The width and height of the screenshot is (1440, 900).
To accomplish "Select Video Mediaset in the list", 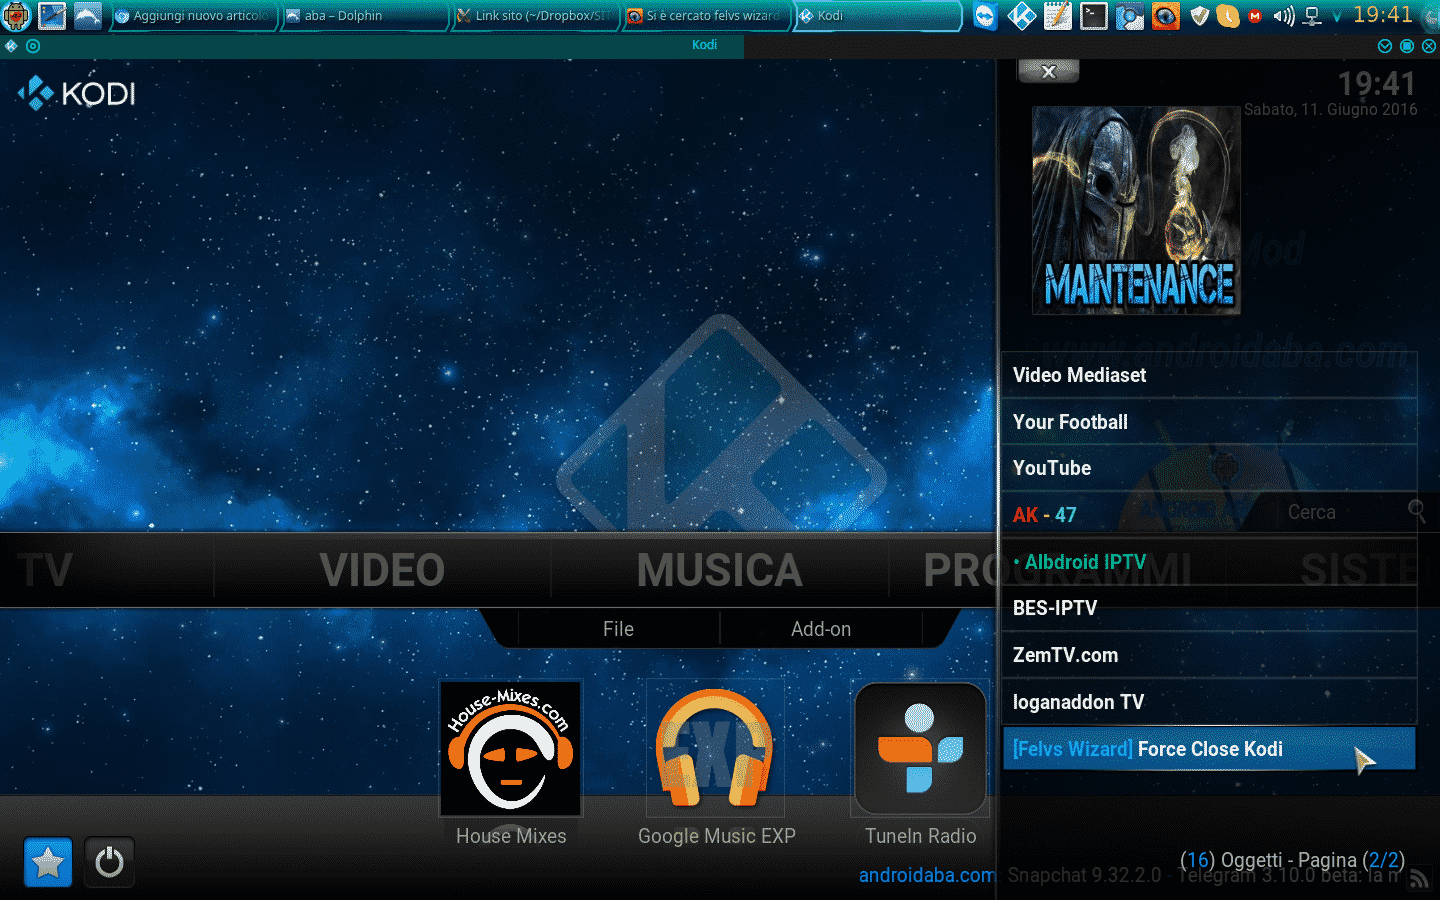I will pyautogui.click(x=1209, y=375).
